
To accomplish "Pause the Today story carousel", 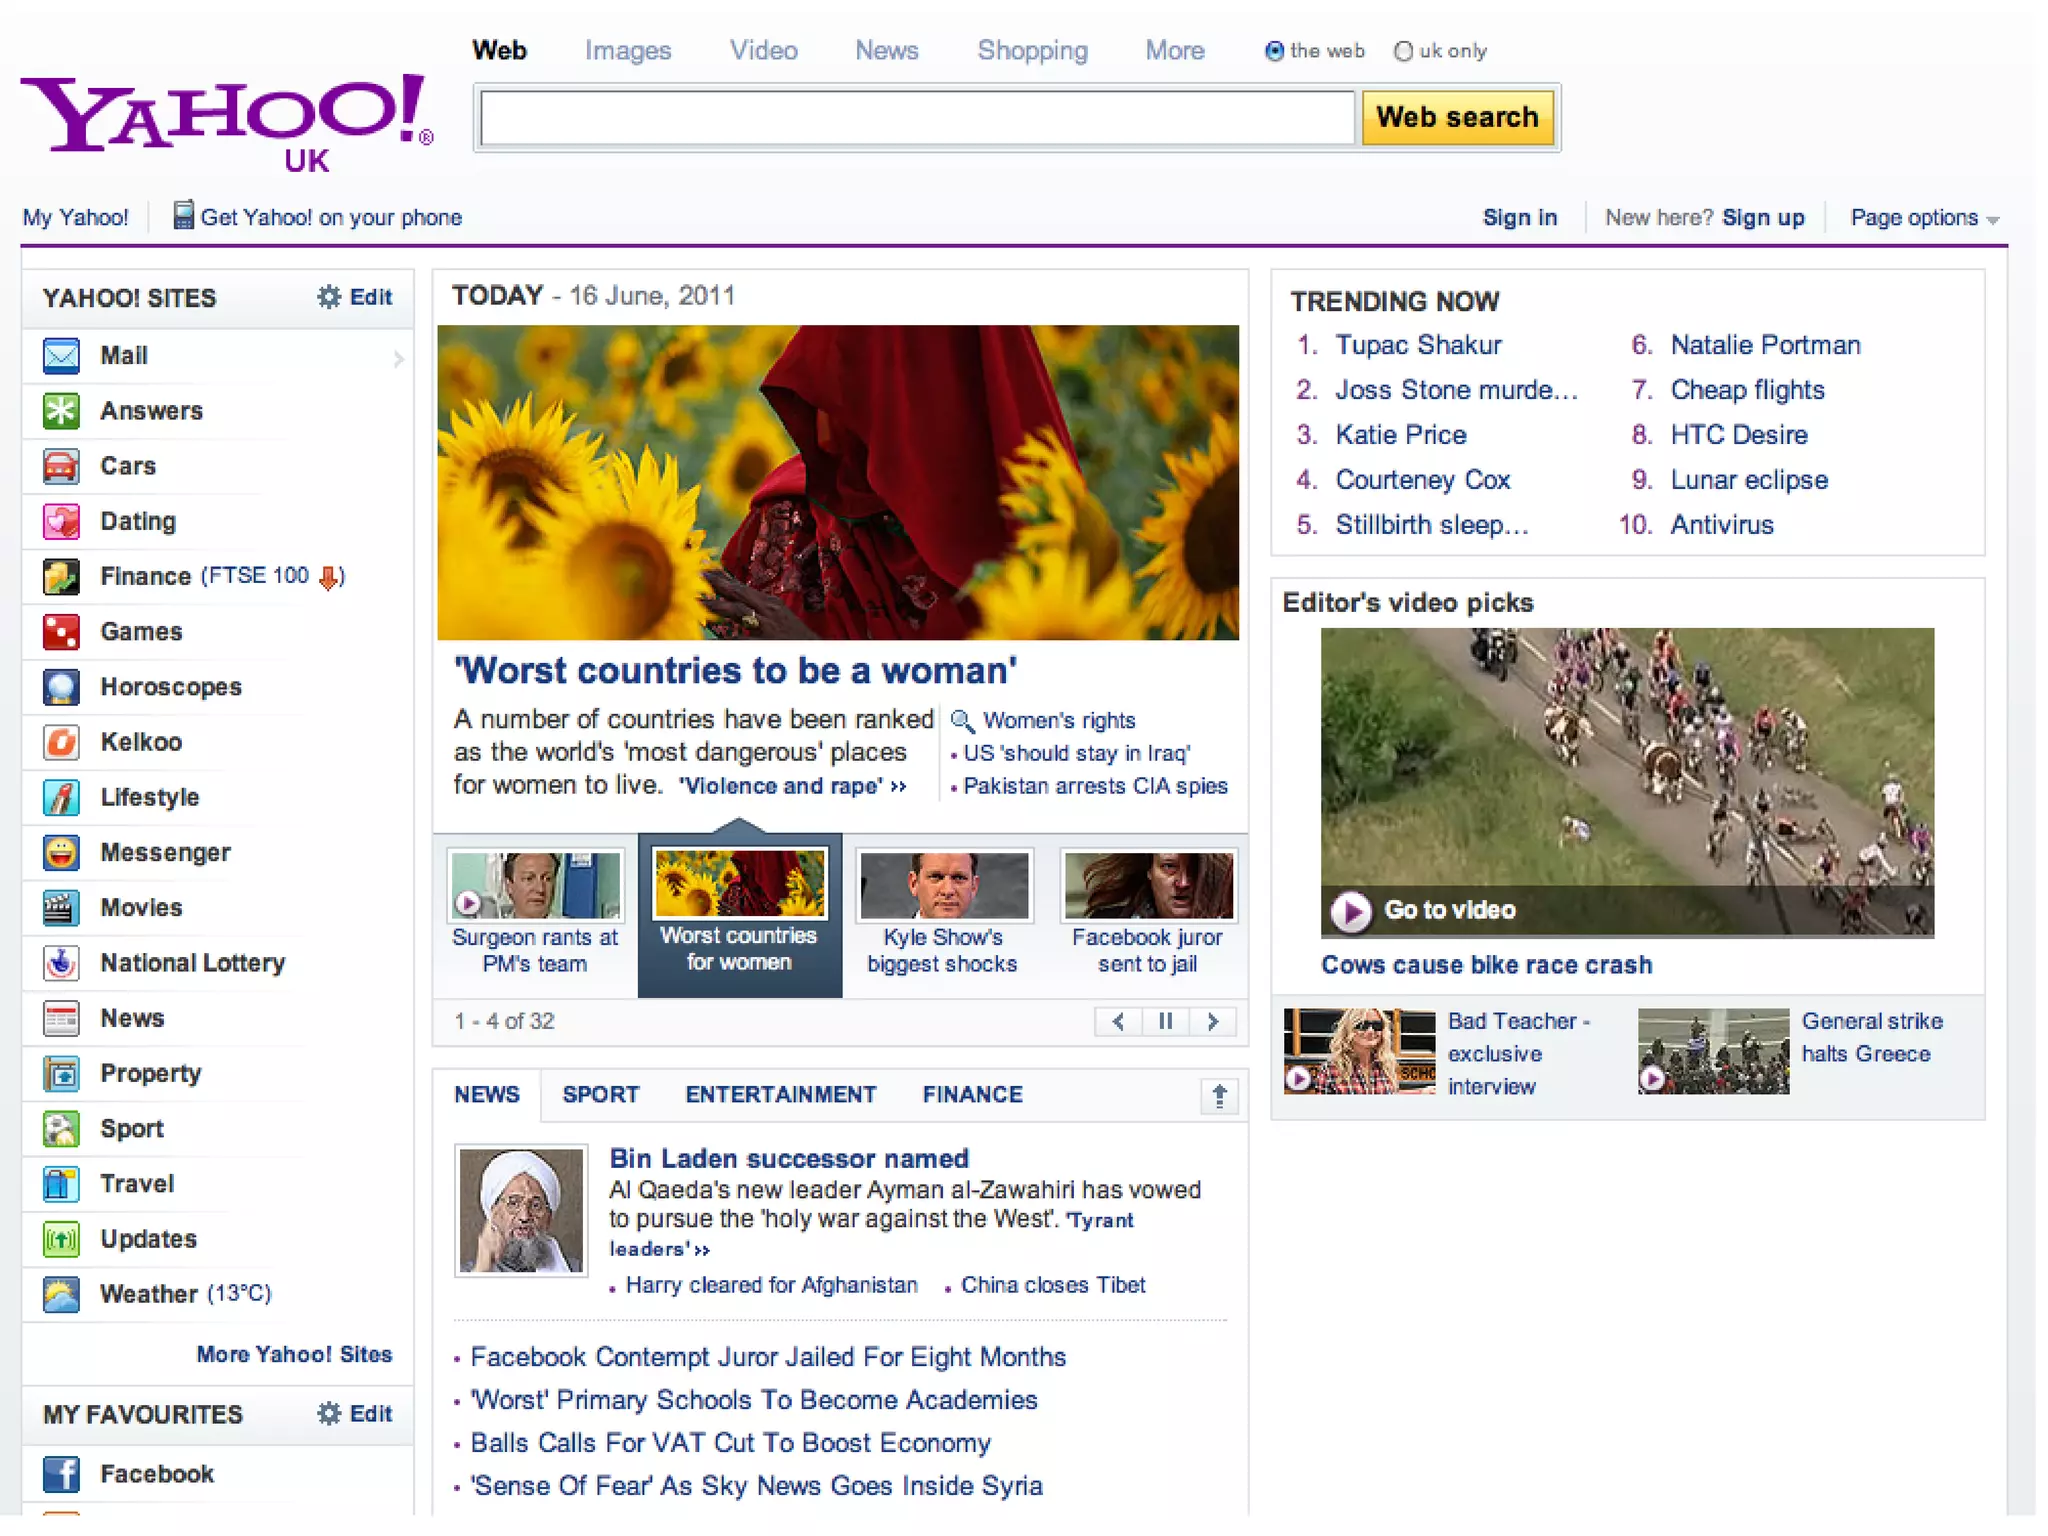I will coord(1165,1021).
